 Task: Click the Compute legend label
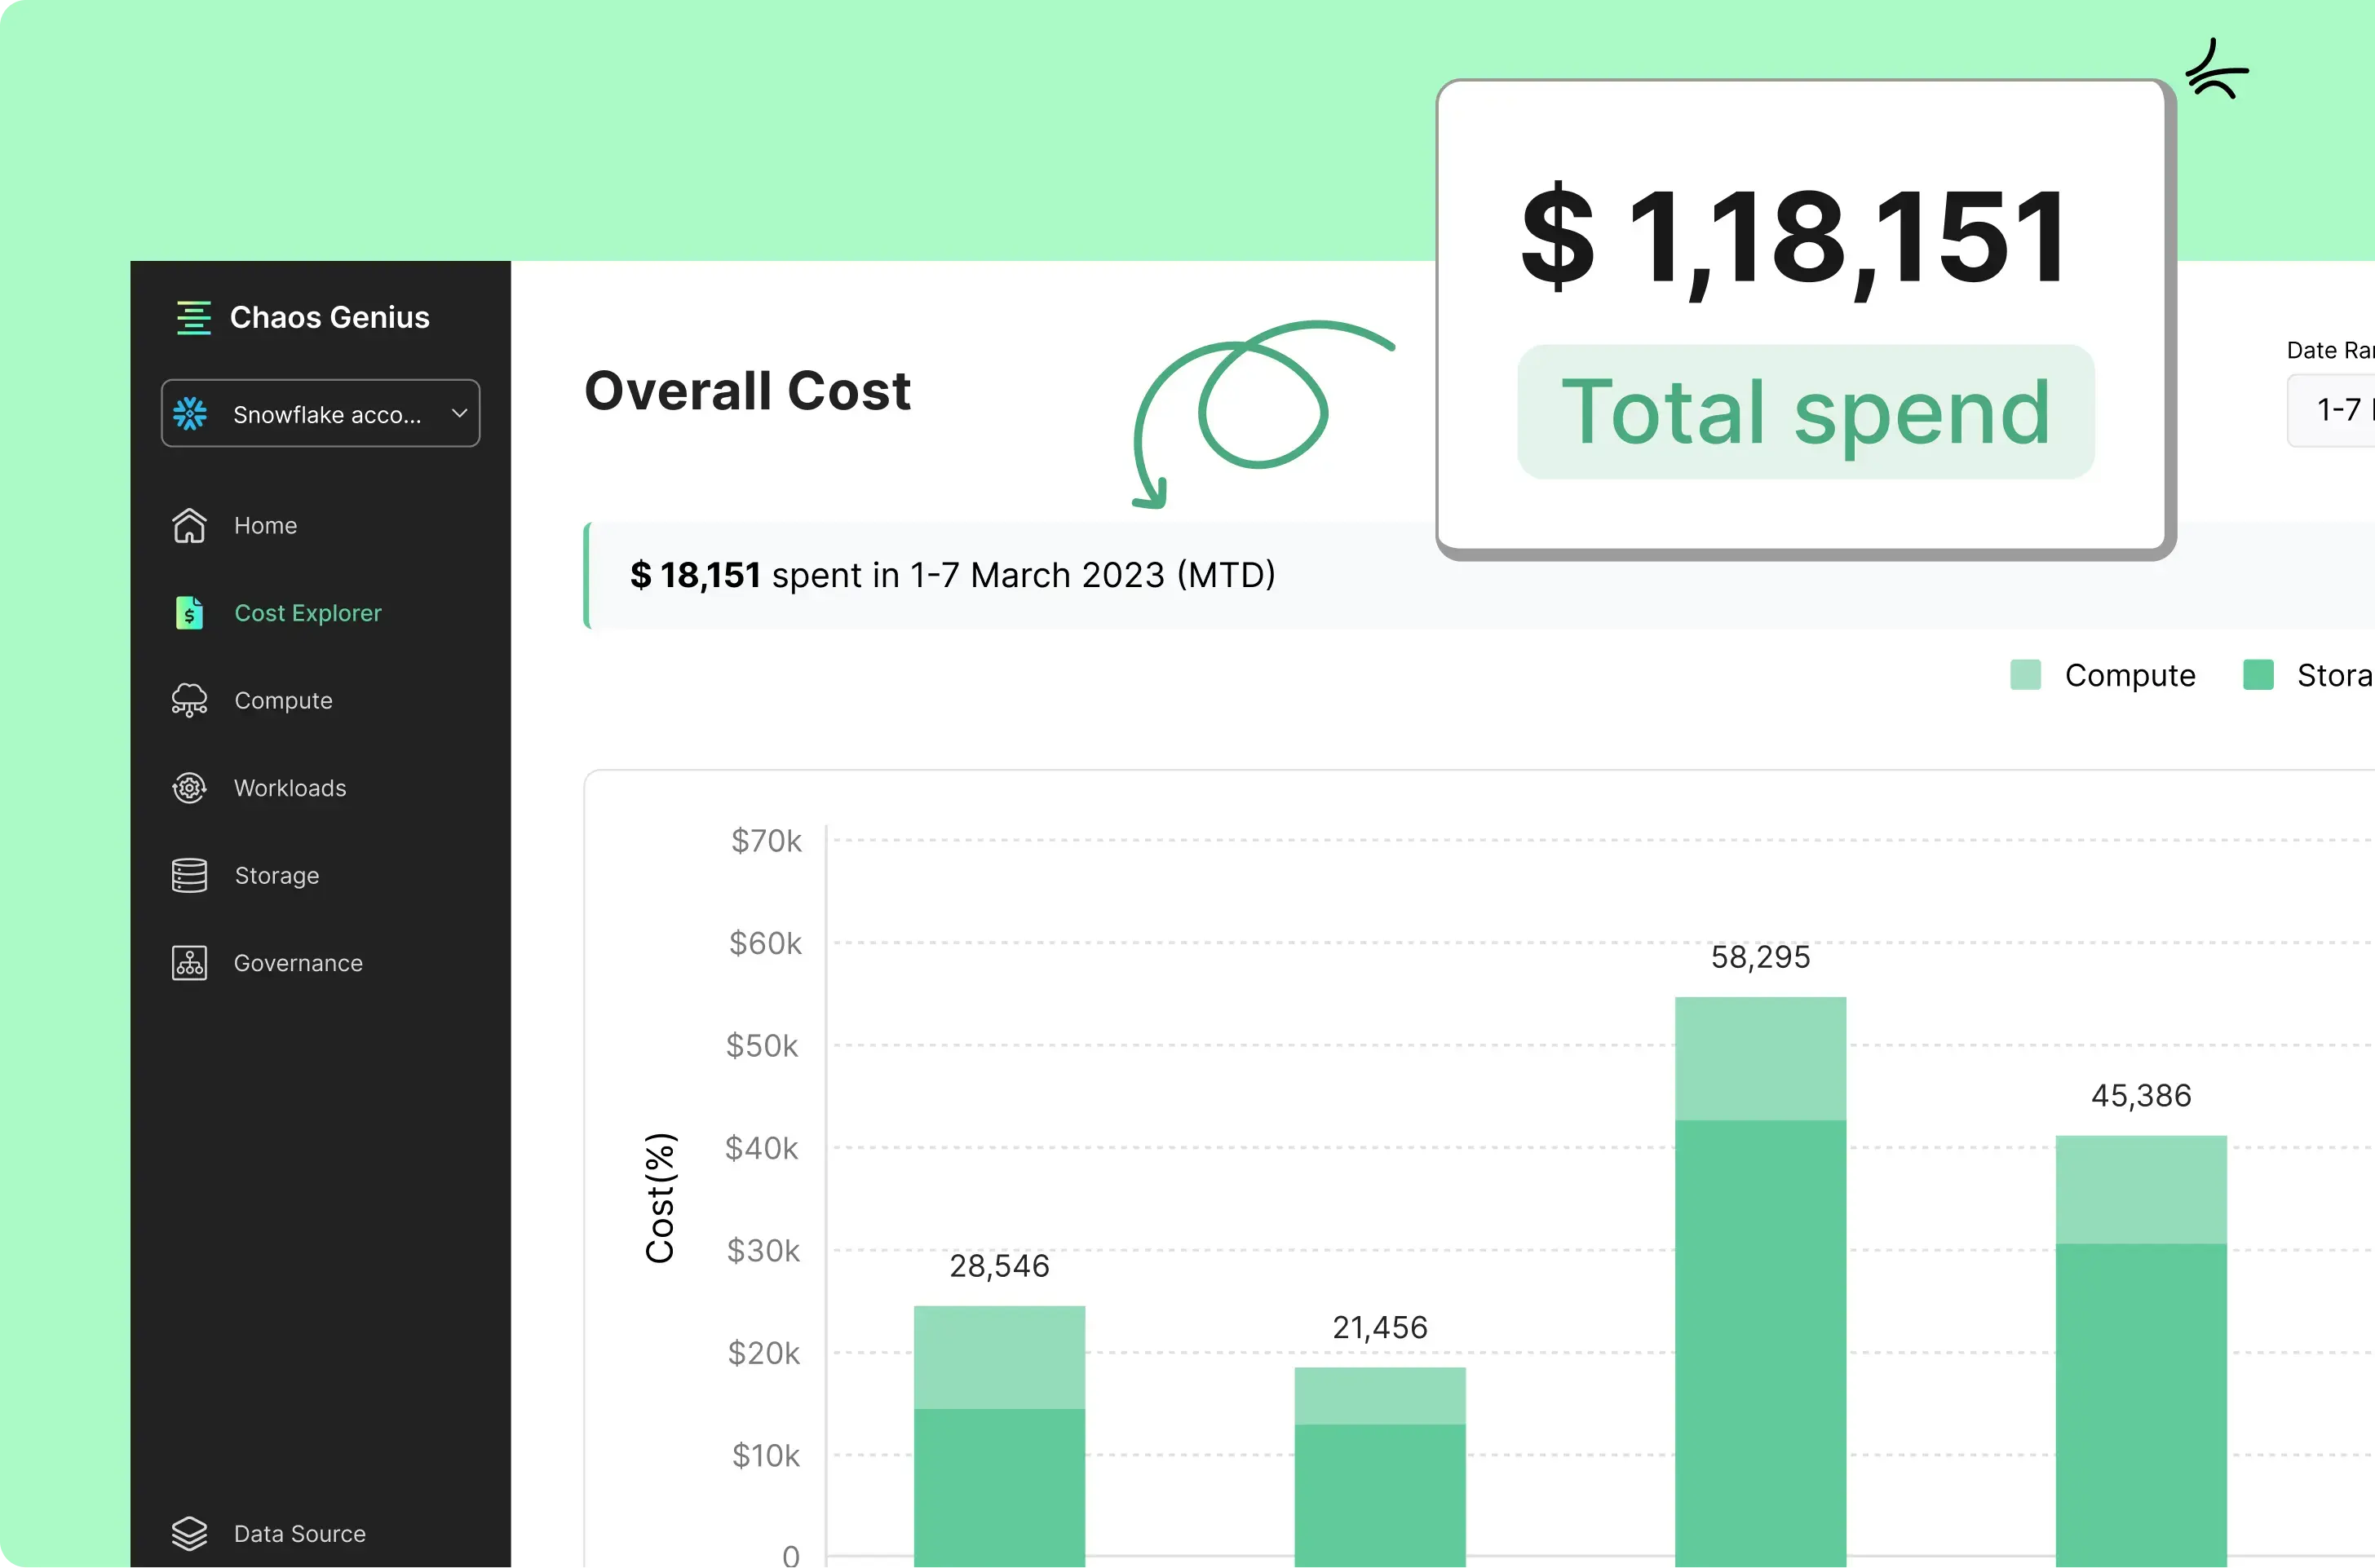[x=2130, y=676]
